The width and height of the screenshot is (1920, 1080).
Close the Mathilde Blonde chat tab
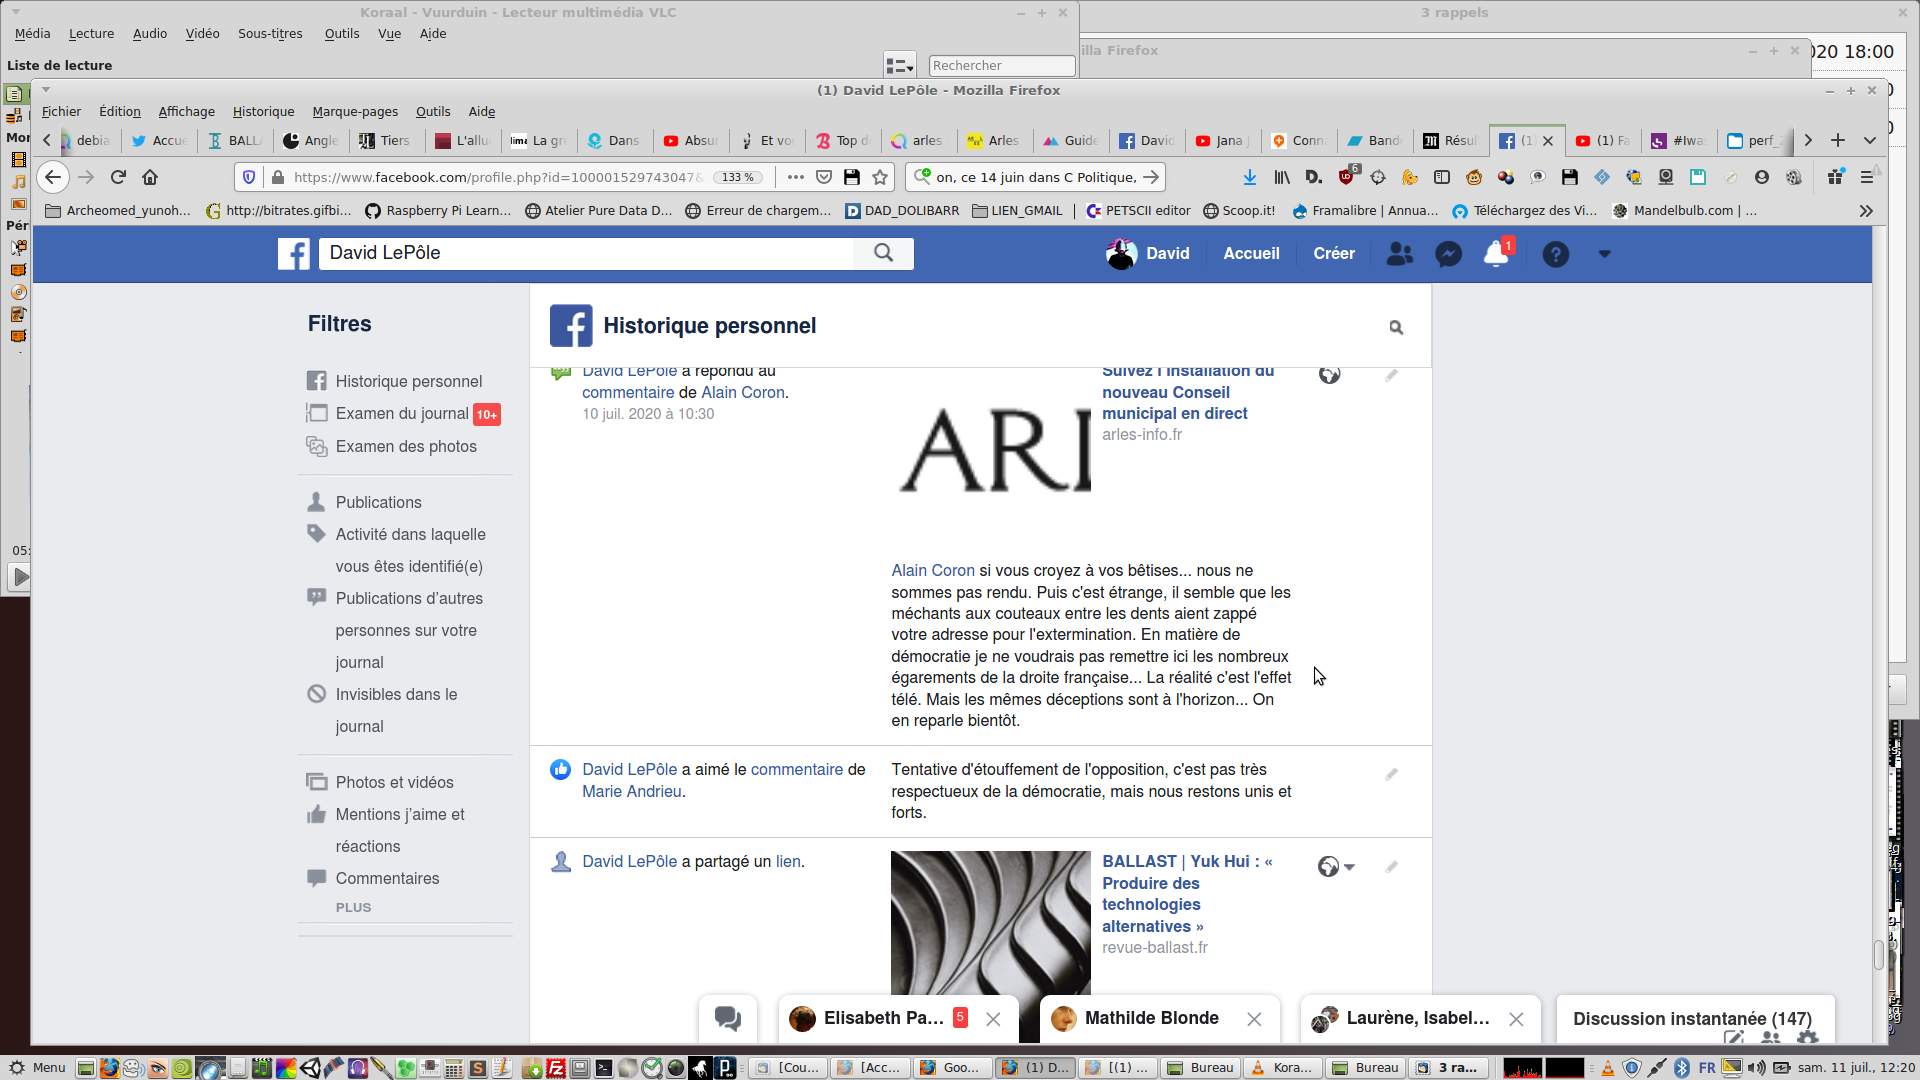point(1254,1019)
